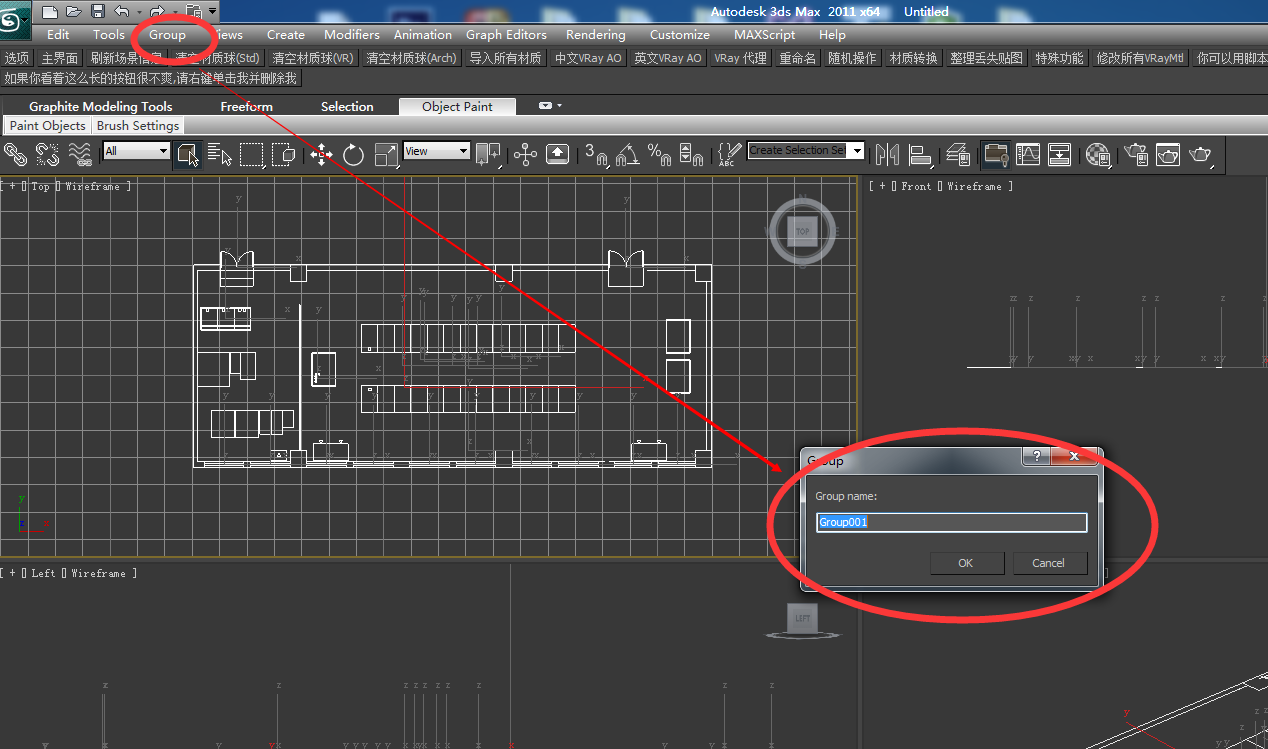
Task: Toggle the Percent Snap button
Action: [x=659, y=154]
